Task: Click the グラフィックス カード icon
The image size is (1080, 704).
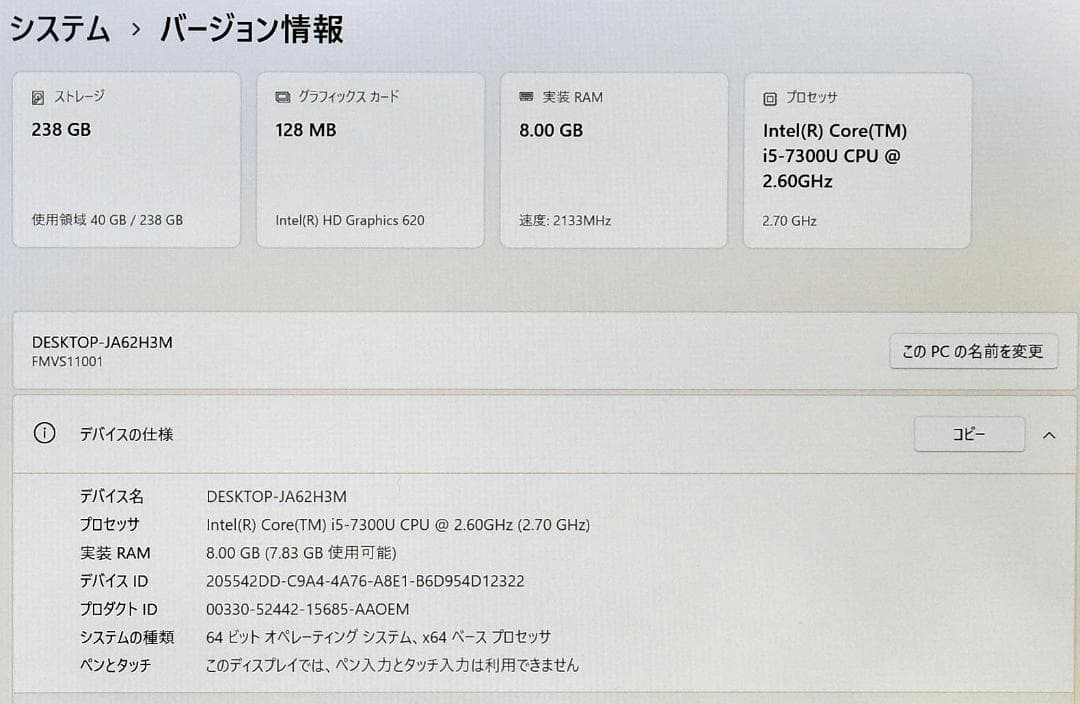Action: tap(282, 97)
